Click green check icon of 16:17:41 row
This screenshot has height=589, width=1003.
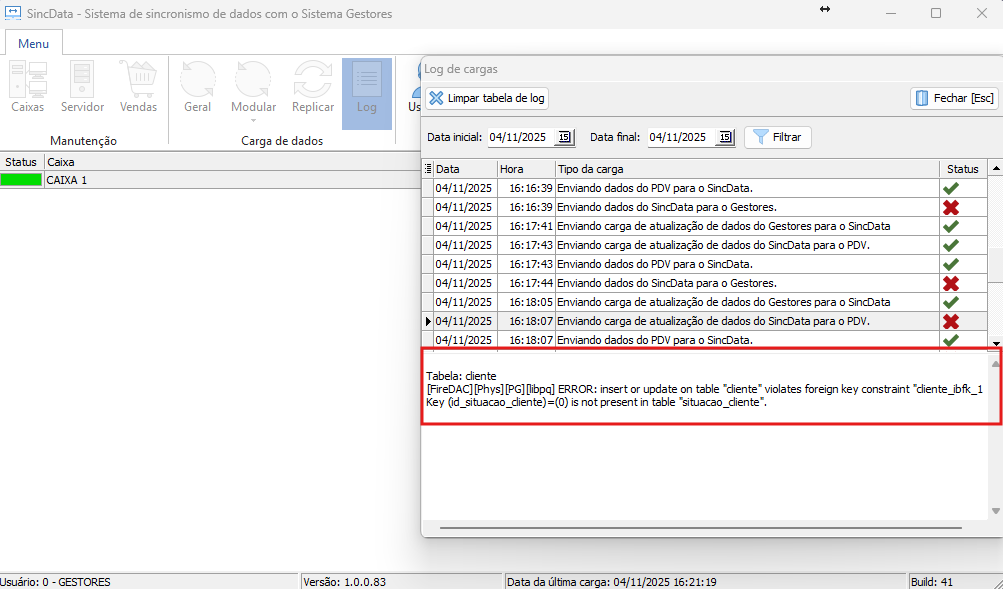(x=951, y=226)
